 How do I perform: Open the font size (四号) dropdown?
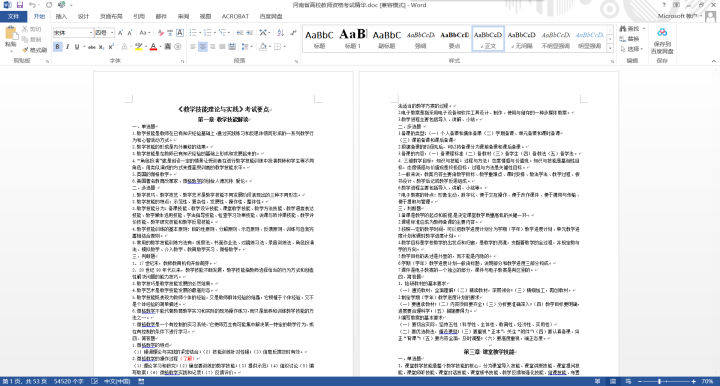pos(112,33)
